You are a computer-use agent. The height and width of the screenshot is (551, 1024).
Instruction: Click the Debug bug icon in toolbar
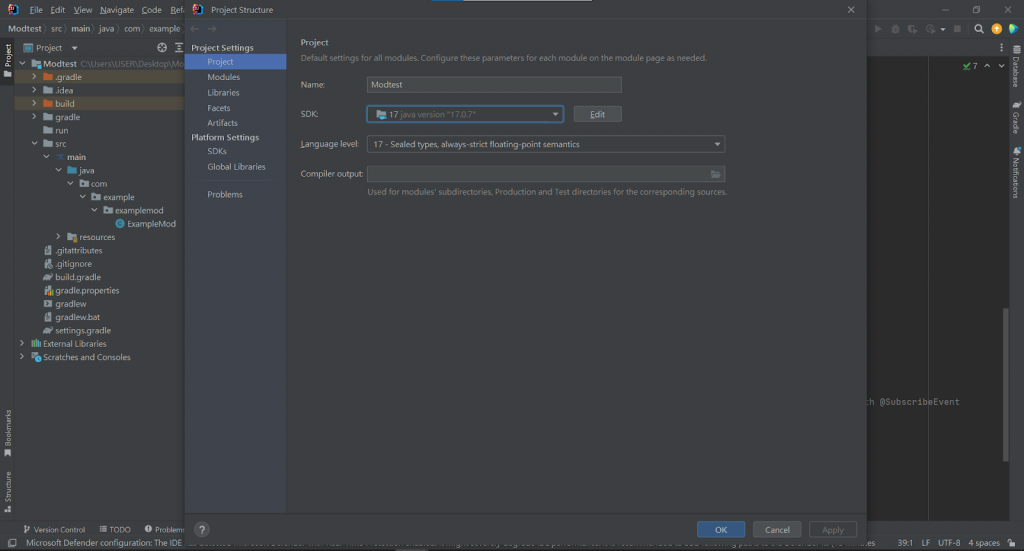[x=895, y=29]
